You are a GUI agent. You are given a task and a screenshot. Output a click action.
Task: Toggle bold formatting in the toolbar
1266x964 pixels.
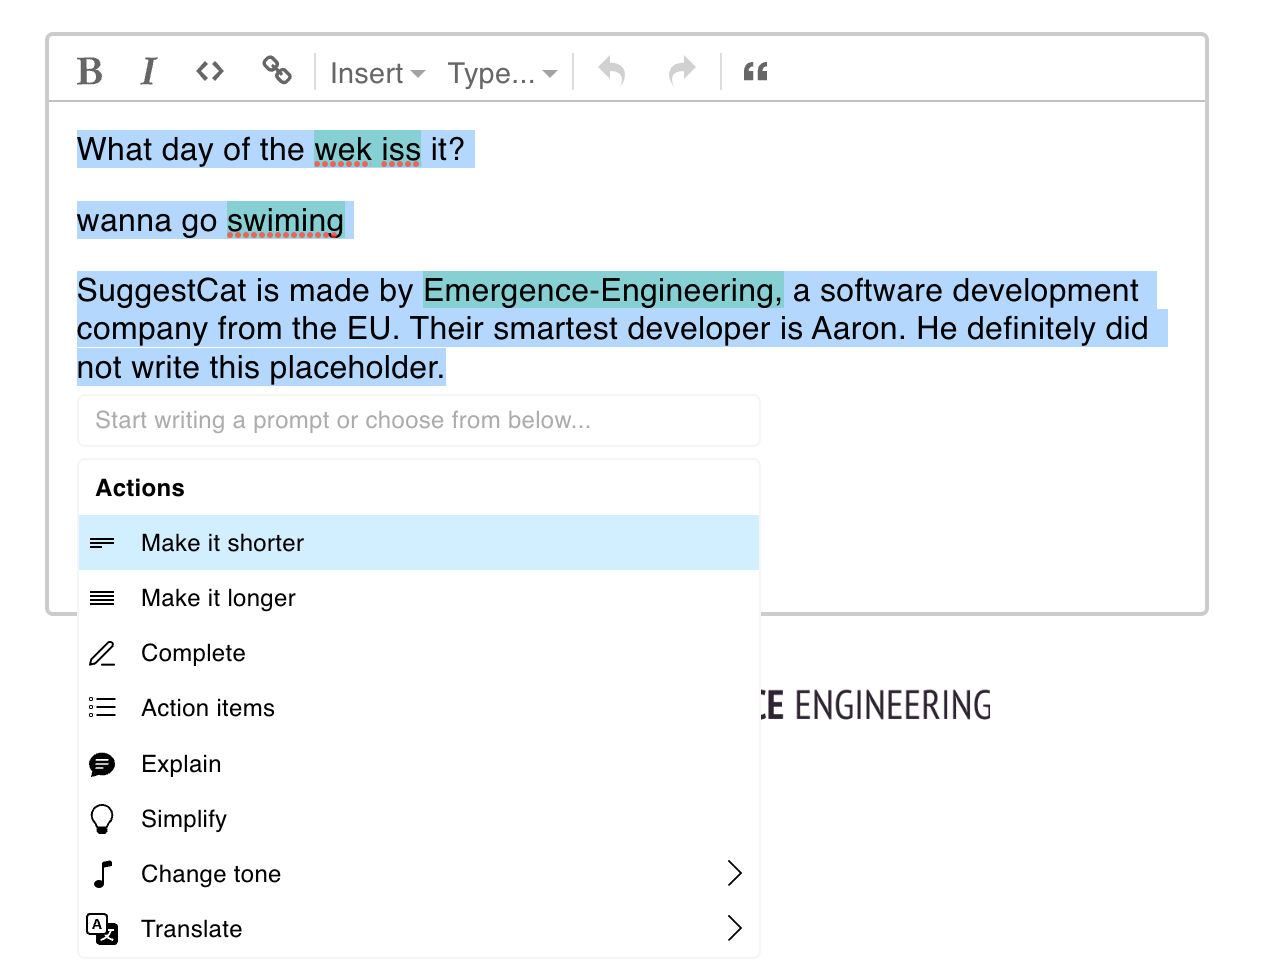pyautogui.click(x=90, y=72)
